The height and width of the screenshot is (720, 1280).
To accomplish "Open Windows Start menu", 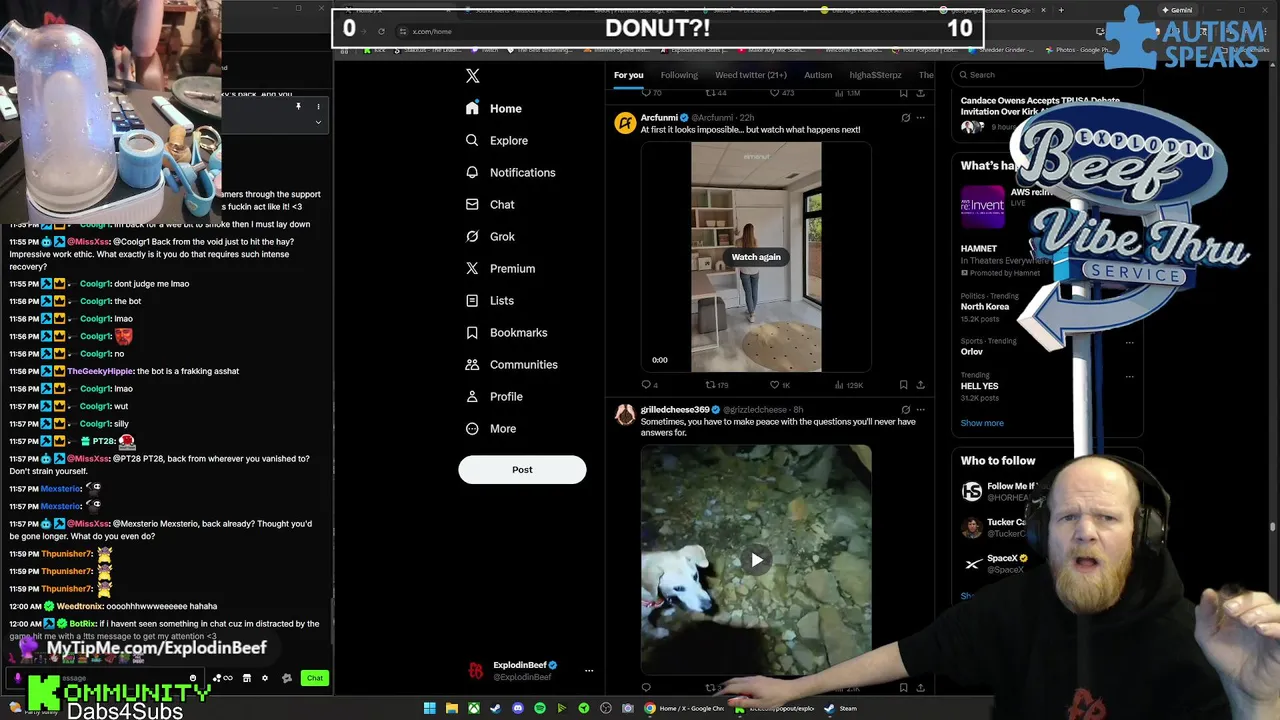I will coord(430,708).
